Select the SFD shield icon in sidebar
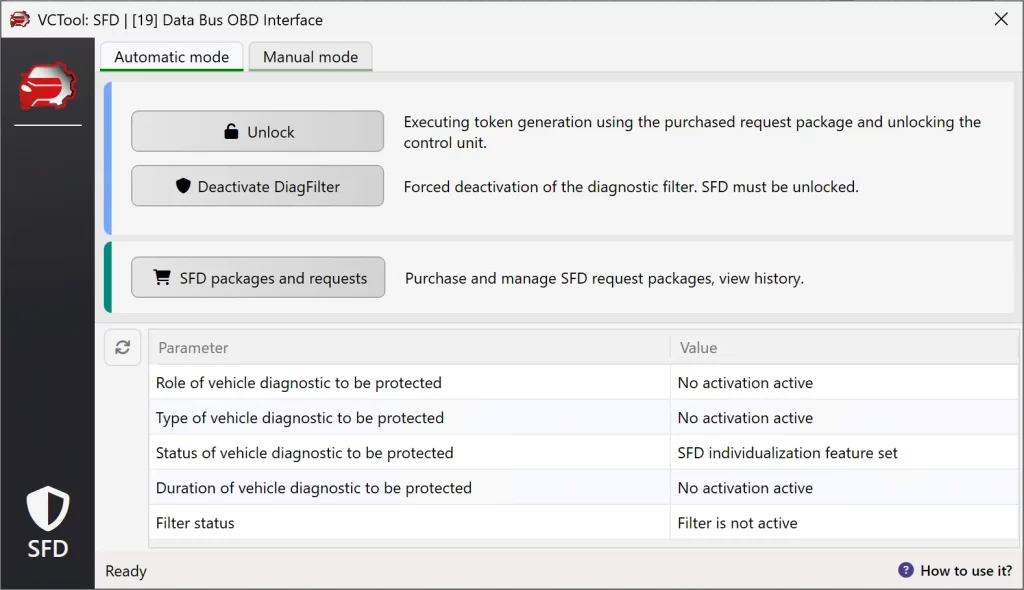Viewport: 1024px width, 590px height. (46, 510)
